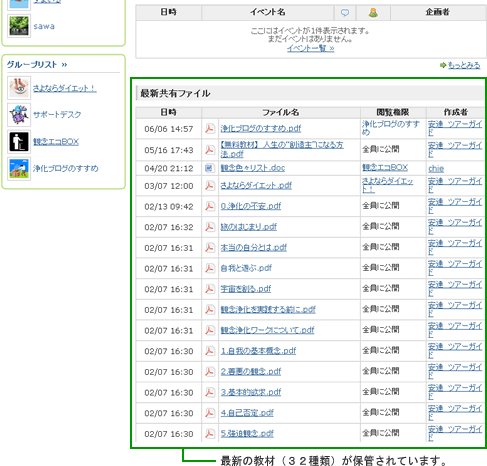Viewport: 487px width, 466px height.
Task: Open author 安達 ツアーガイド in 06/06 row
Action: 455,128
